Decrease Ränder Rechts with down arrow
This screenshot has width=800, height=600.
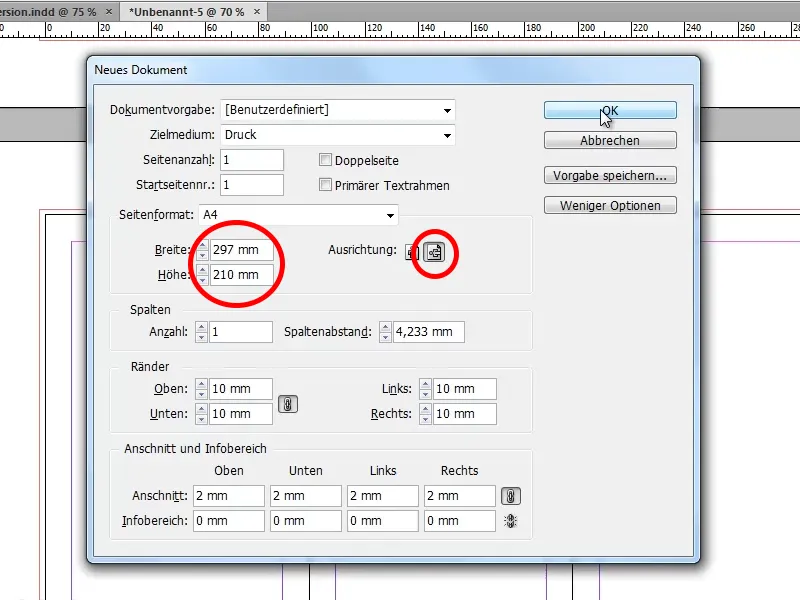tap(426, 419)
